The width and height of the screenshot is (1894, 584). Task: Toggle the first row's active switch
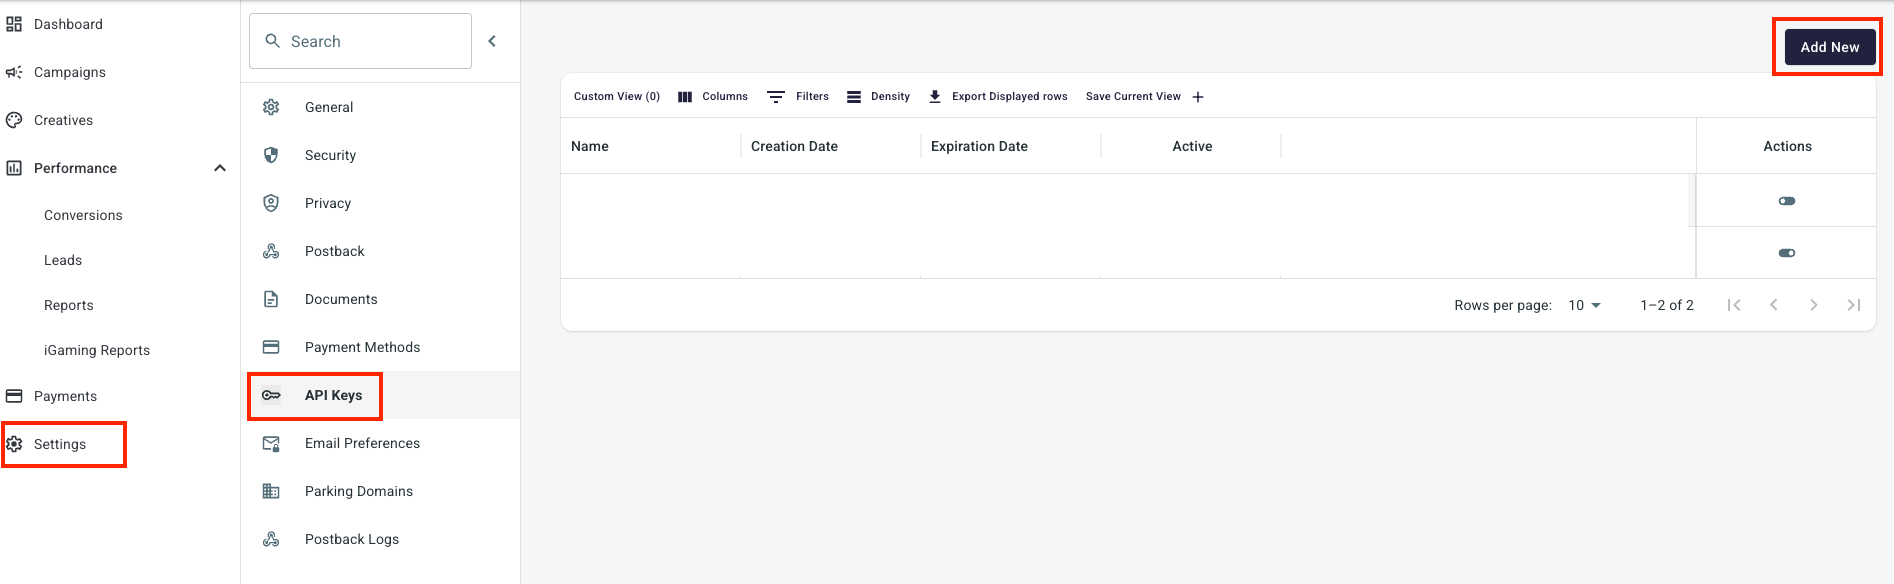pyautogui.click(x=1787, y=201)
